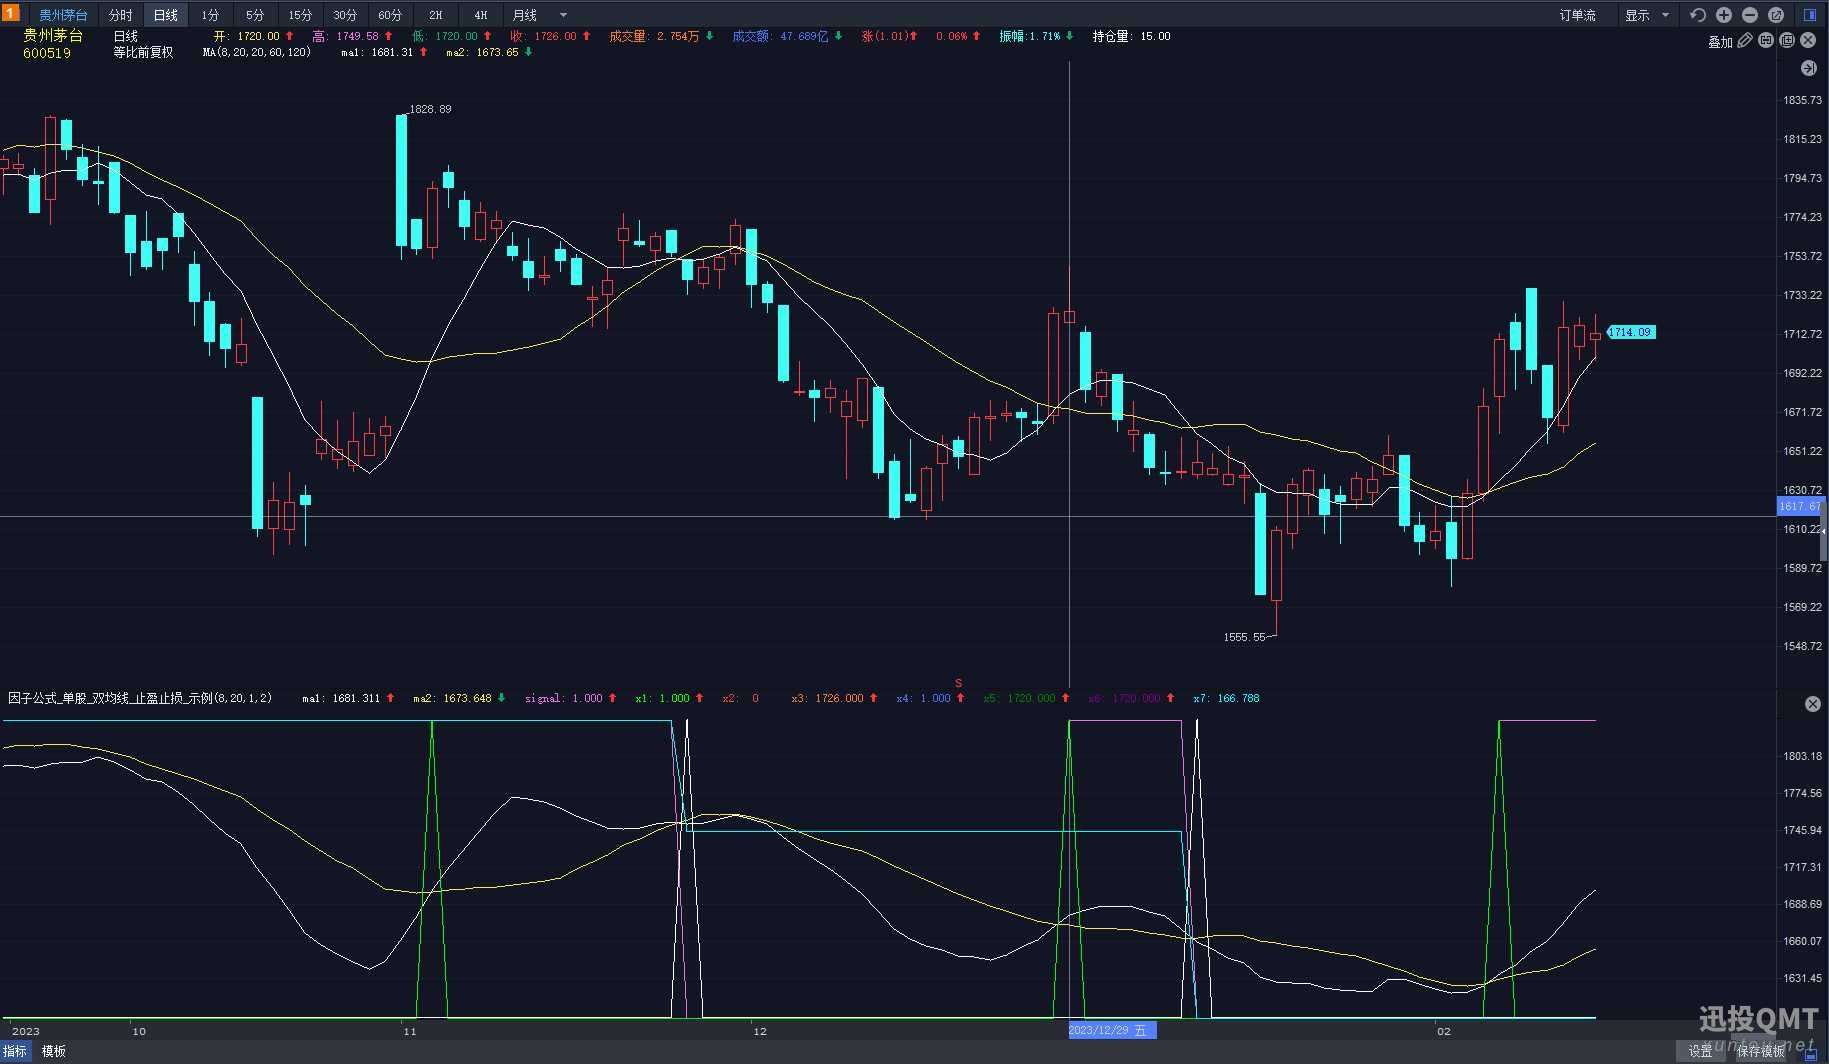1829x1064 pixels.
Task: Switch to 1分 period
Action: 210,15
